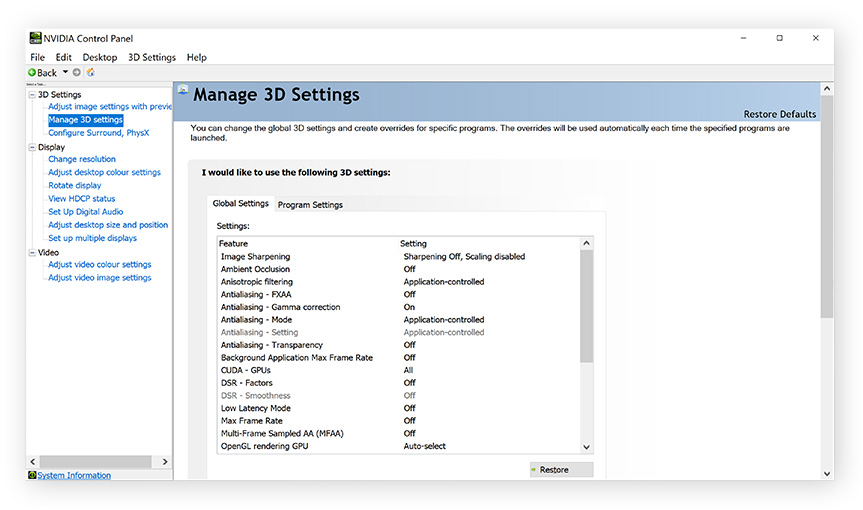
Task: Click settings list scroll up arrow
Action: tap(587, 243)
